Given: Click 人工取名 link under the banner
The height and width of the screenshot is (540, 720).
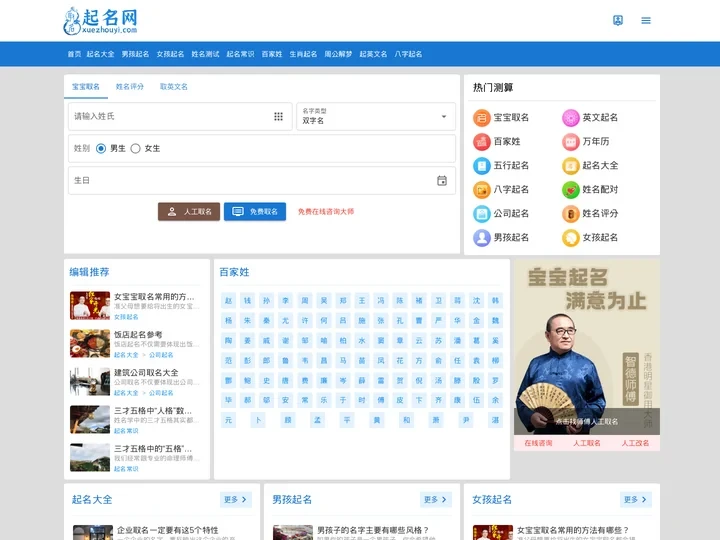Looking at the screenshot, I should (x=587, y=443).
